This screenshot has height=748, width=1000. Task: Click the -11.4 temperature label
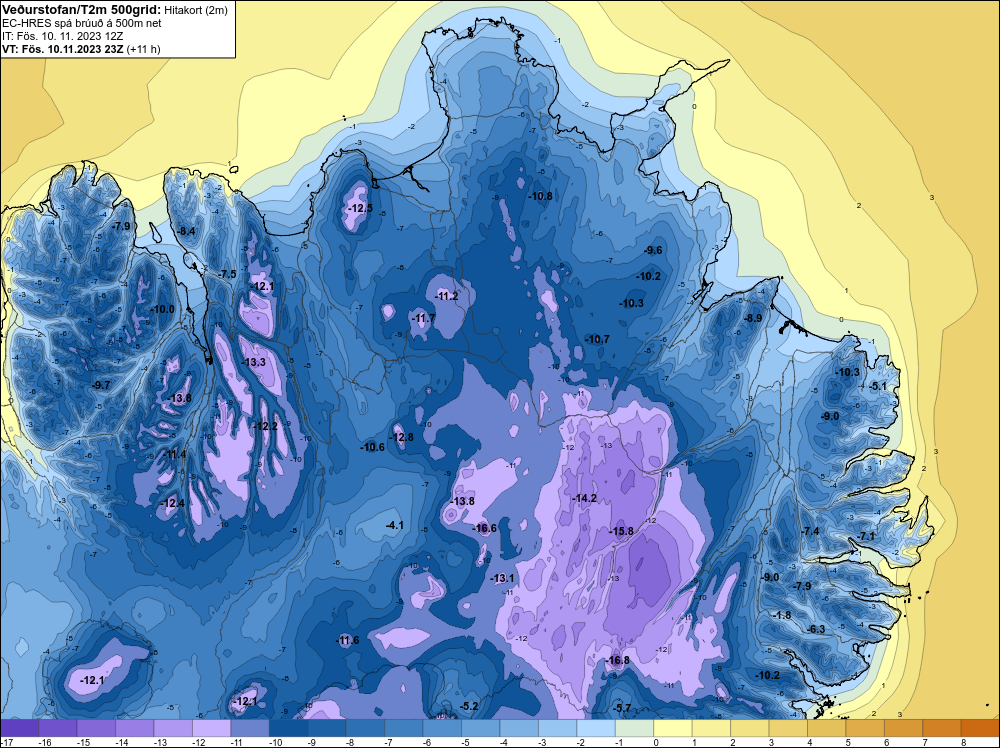174,455
